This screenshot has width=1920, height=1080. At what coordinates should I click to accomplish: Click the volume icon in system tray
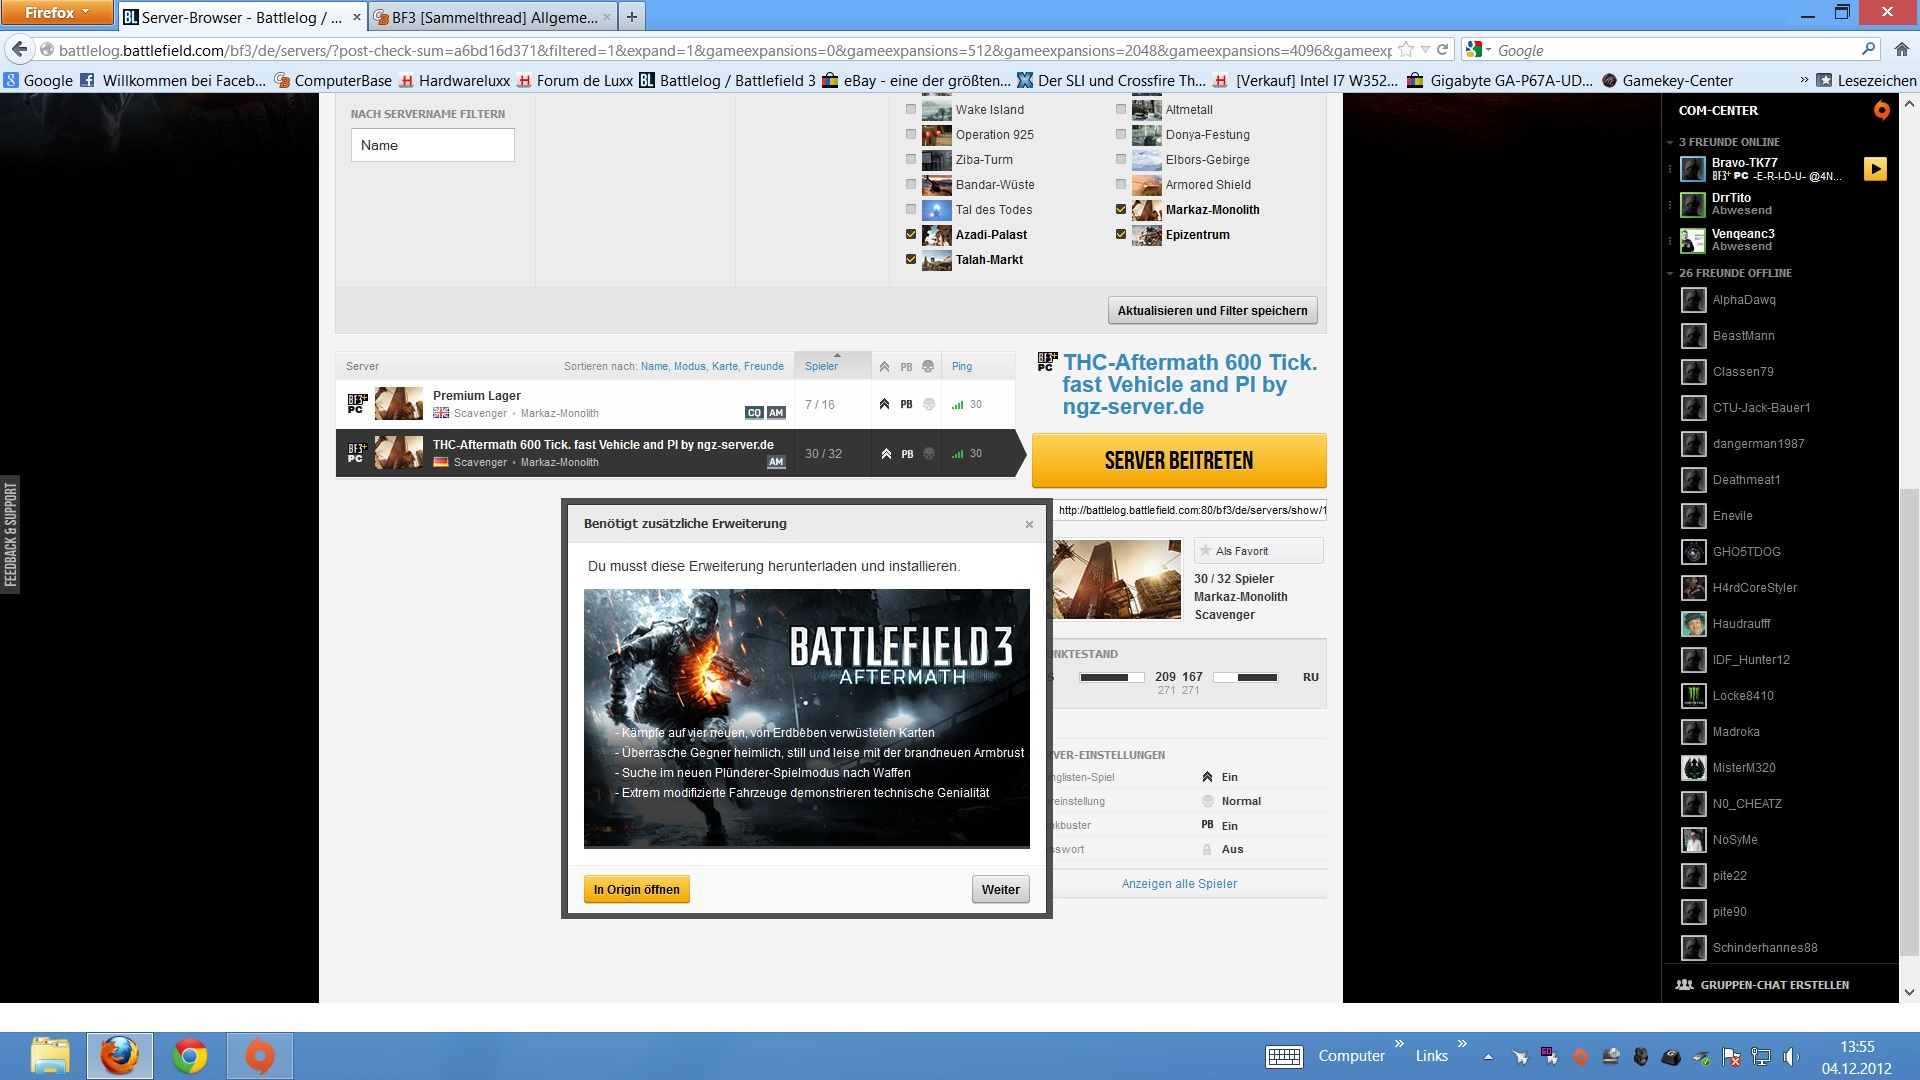pos(1790,1056)
